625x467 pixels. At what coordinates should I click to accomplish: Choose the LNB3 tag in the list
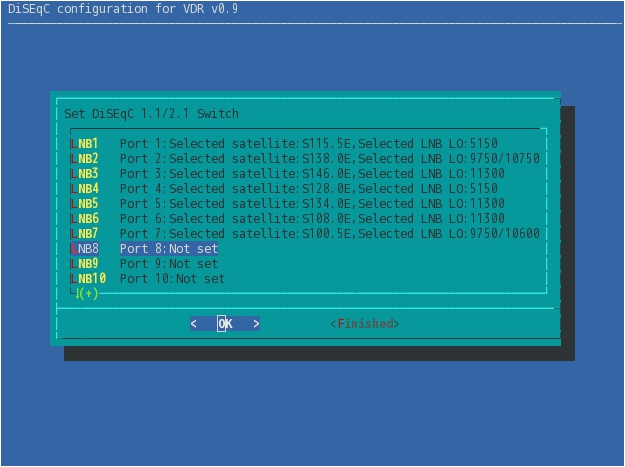pyautogui.click(x=85, y=174)
